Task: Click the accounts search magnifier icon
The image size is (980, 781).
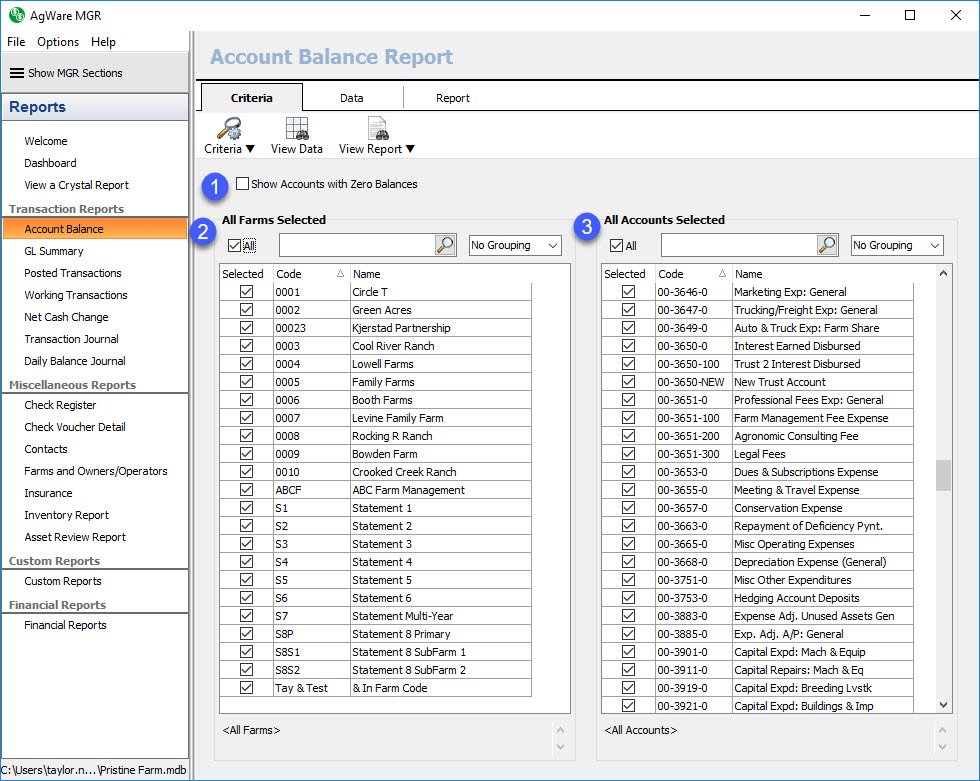Action: coord(827,245)
